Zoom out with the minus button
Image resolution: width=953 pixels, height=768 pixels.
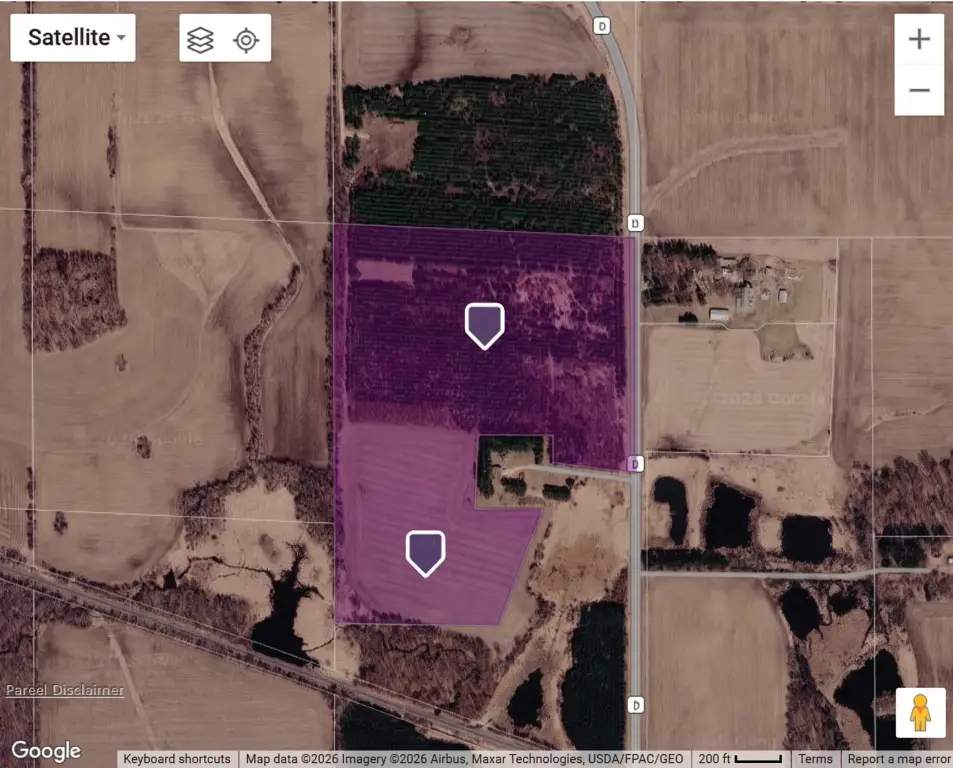click(x=919, y=90)
